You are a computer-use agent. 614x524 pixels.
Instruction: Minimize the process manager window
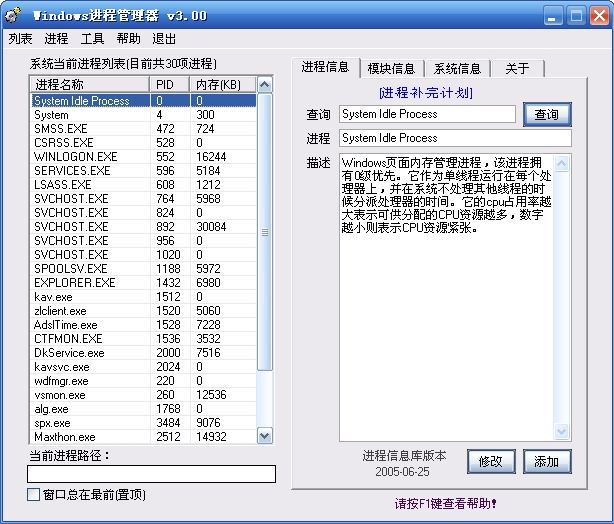click(x=553, y=16)
